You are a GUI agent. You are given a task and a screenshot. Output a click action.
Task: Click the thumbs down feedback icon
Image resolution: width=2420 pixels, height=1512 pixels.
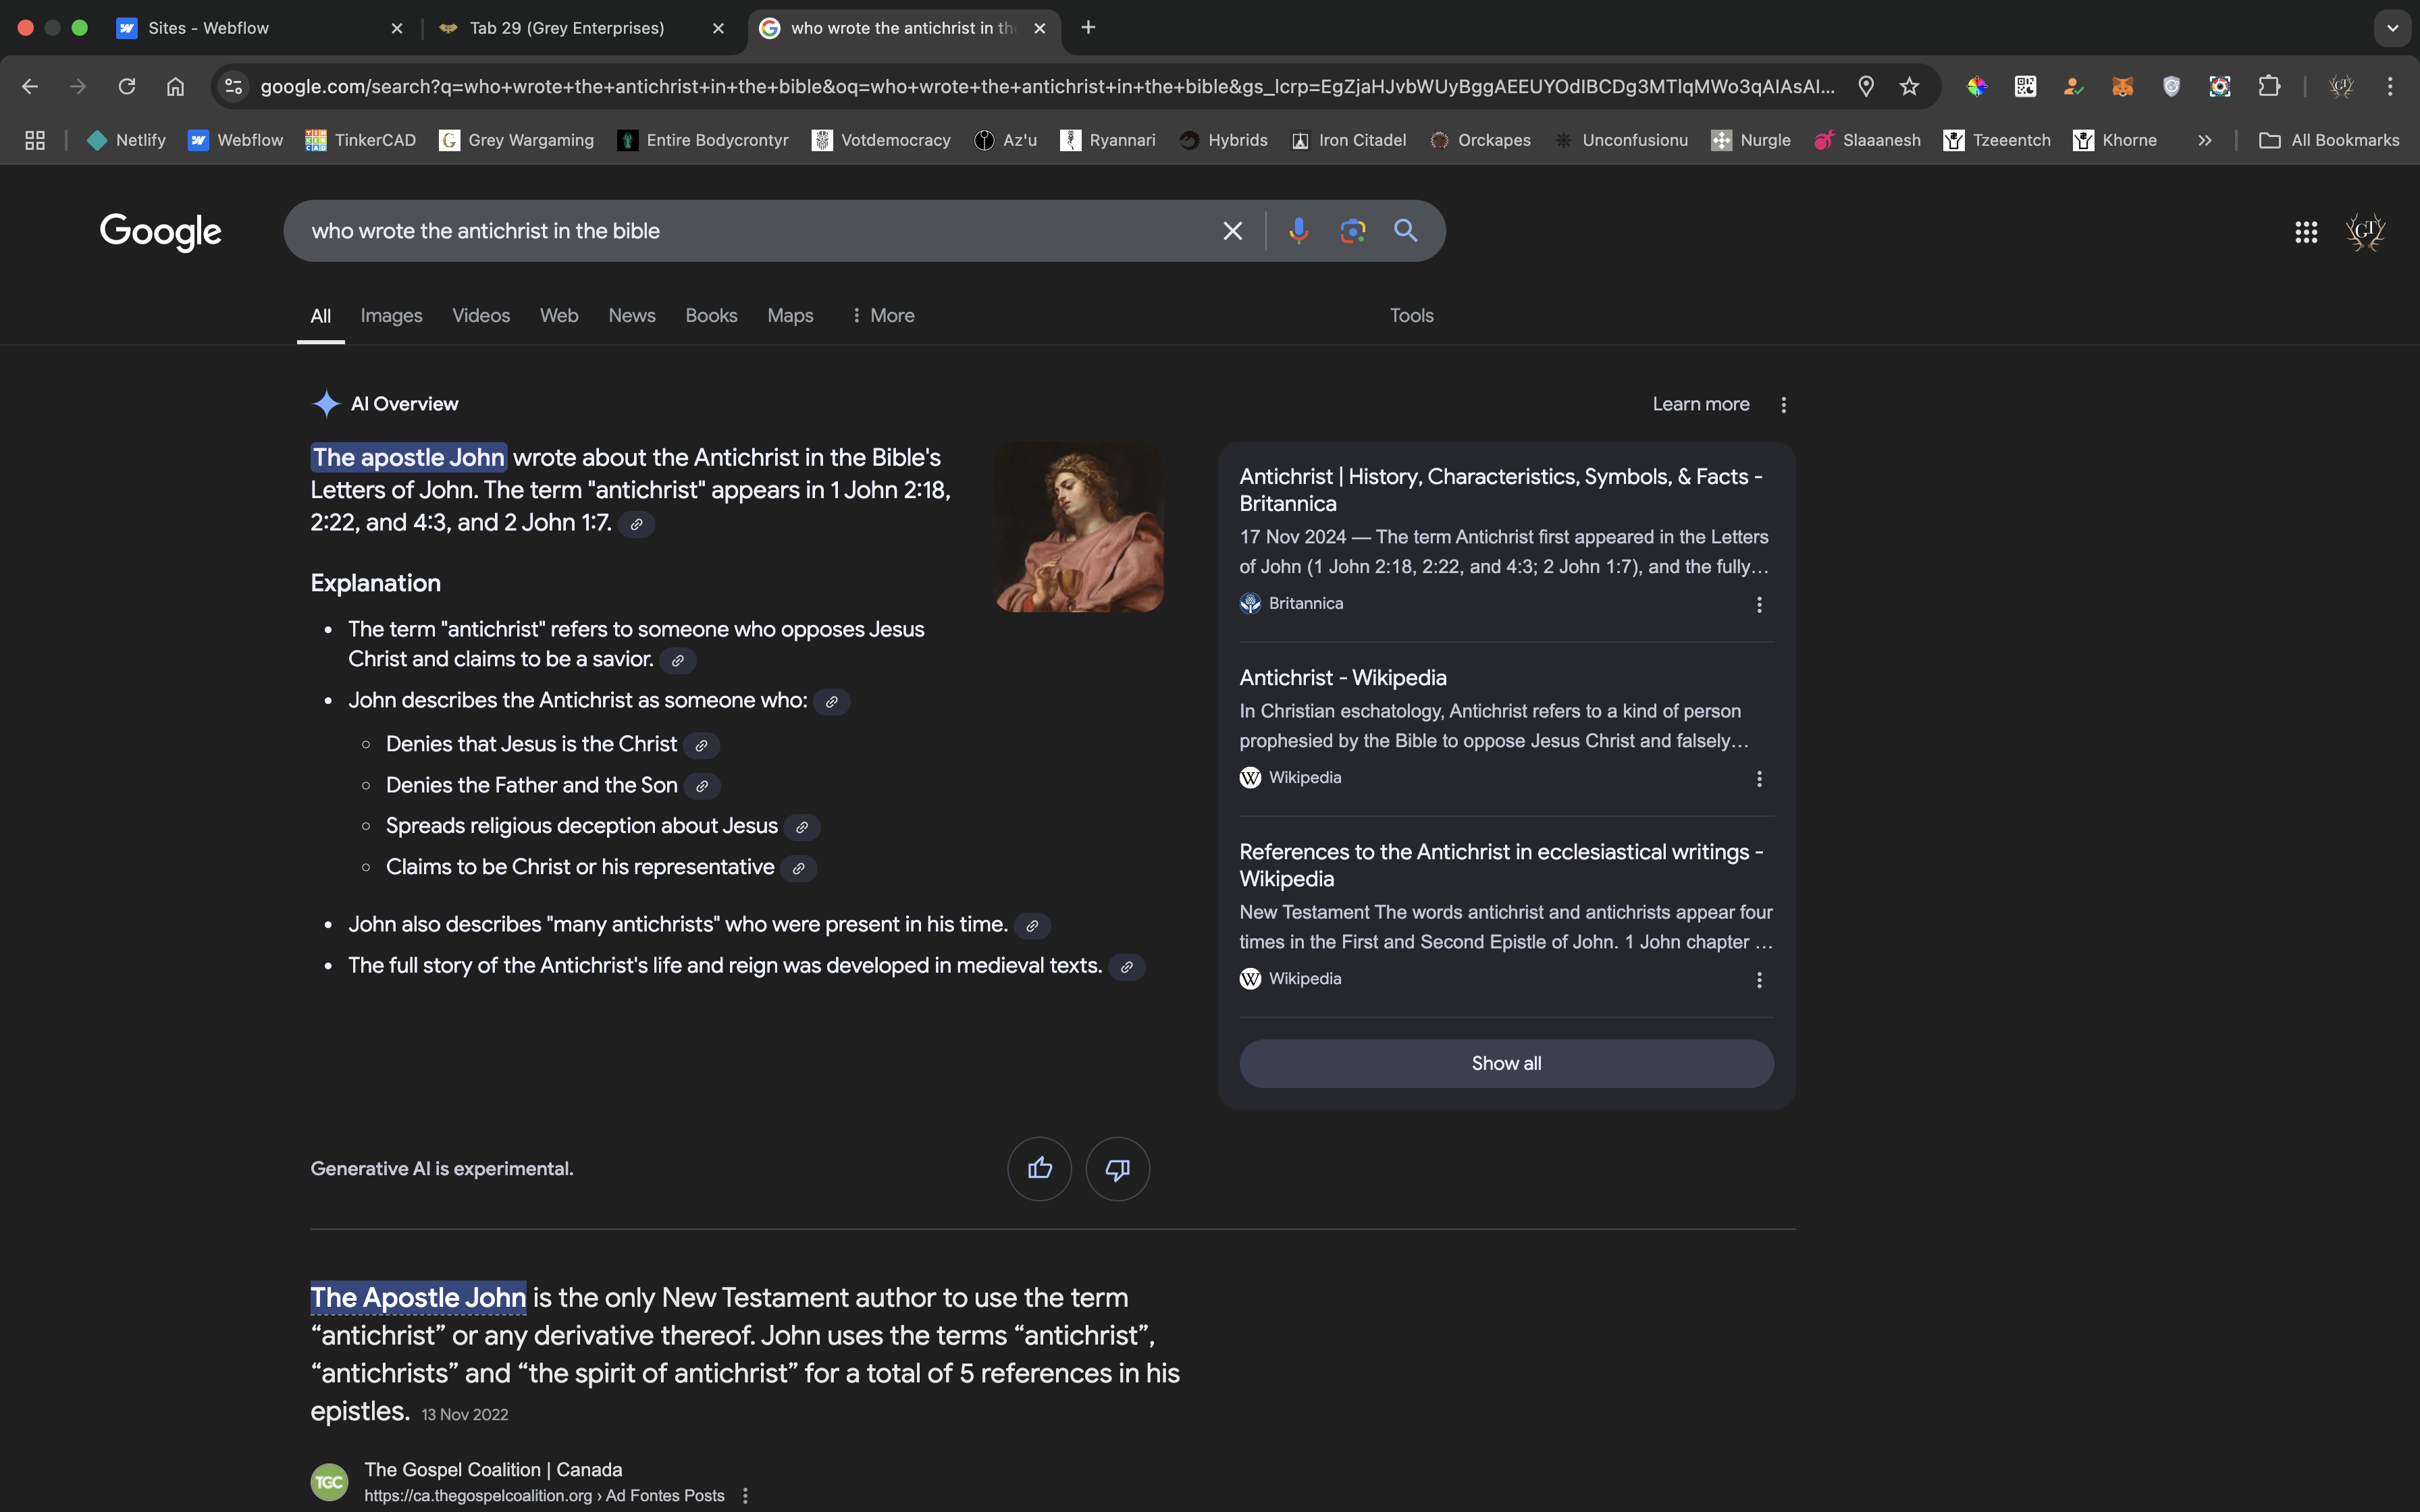point(1117,1168)
